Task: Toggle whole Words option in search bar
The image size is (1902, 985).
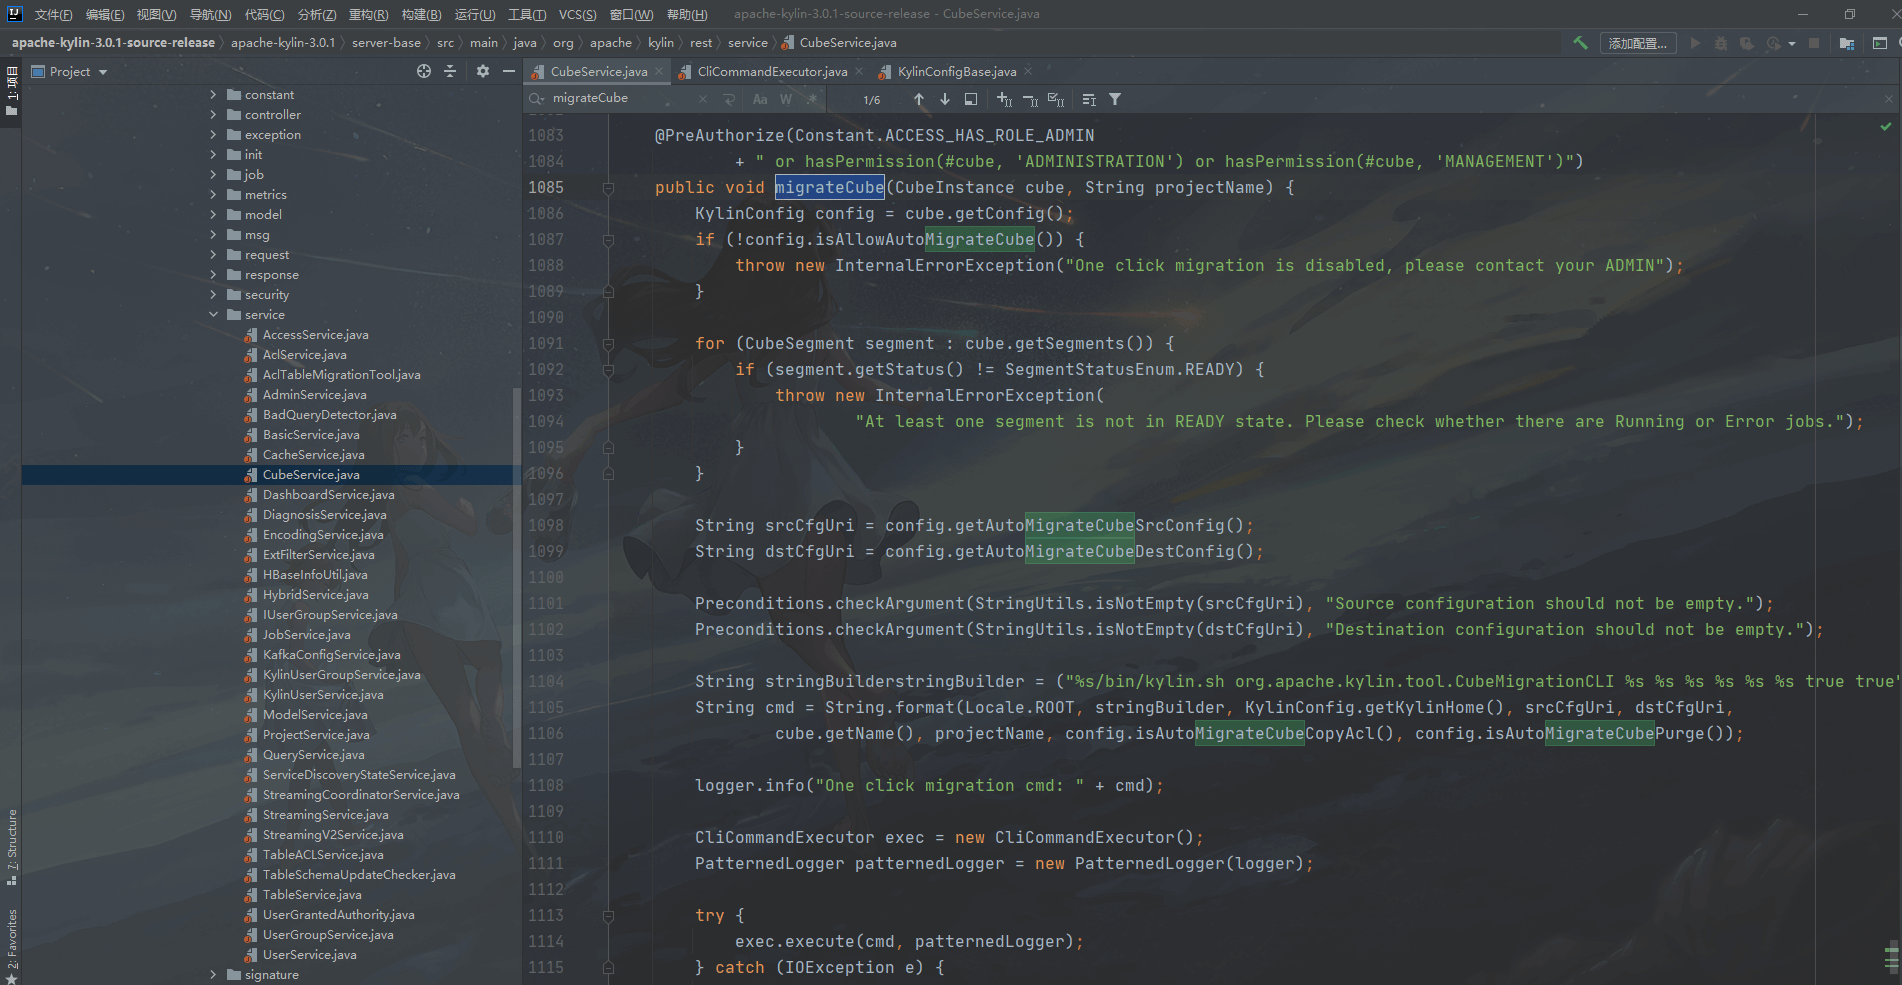Action: point(786,99)
